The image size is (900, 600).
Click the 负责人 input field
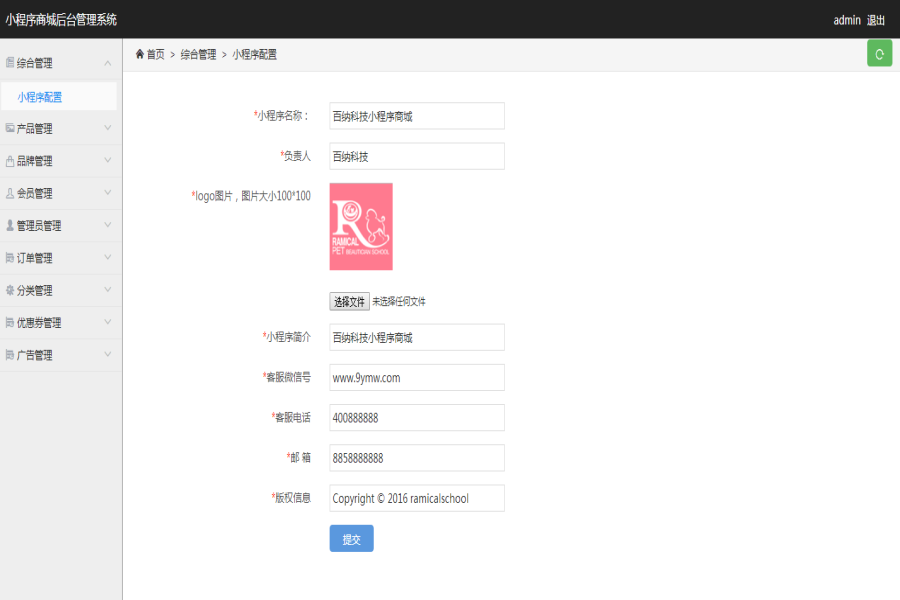(417, 156)
